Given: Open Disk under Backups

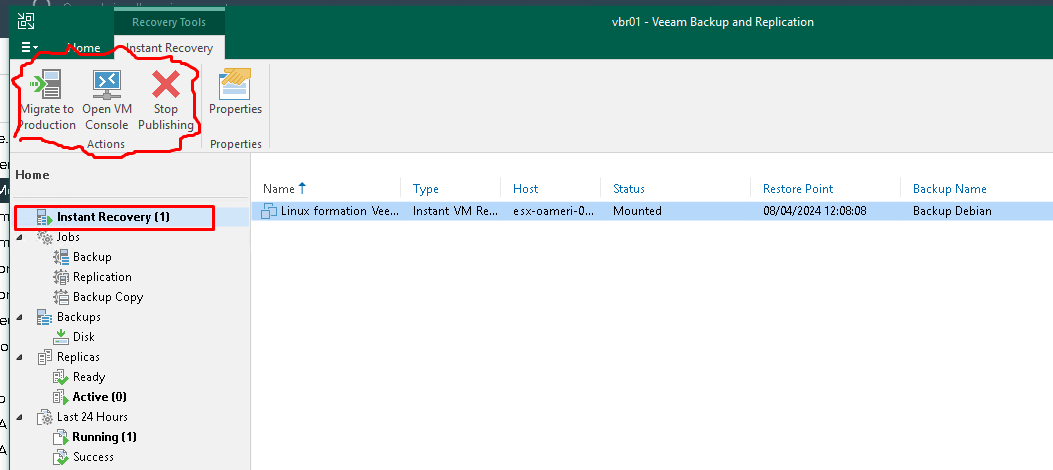Looking at the screenshot, I should click(84, 337).
